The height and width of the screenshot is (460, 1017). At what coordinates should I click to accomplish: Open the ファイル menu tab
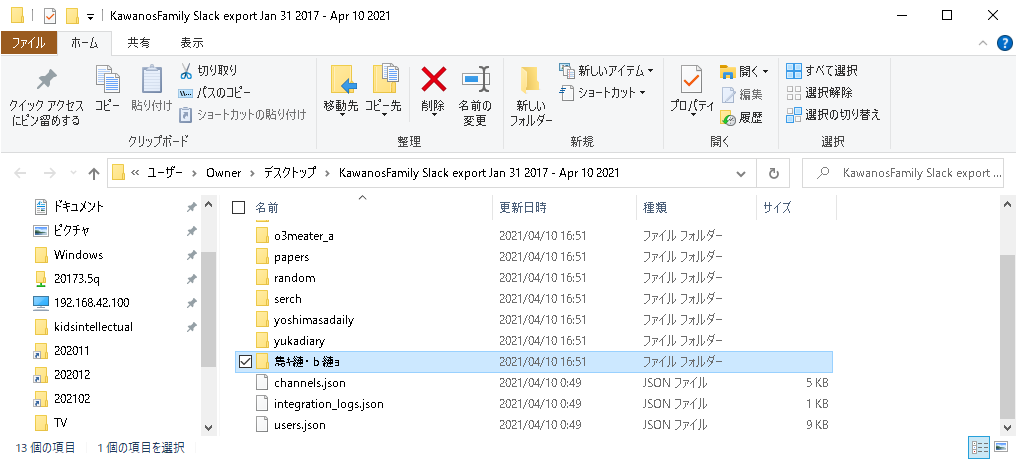click(x=29, y=43)
